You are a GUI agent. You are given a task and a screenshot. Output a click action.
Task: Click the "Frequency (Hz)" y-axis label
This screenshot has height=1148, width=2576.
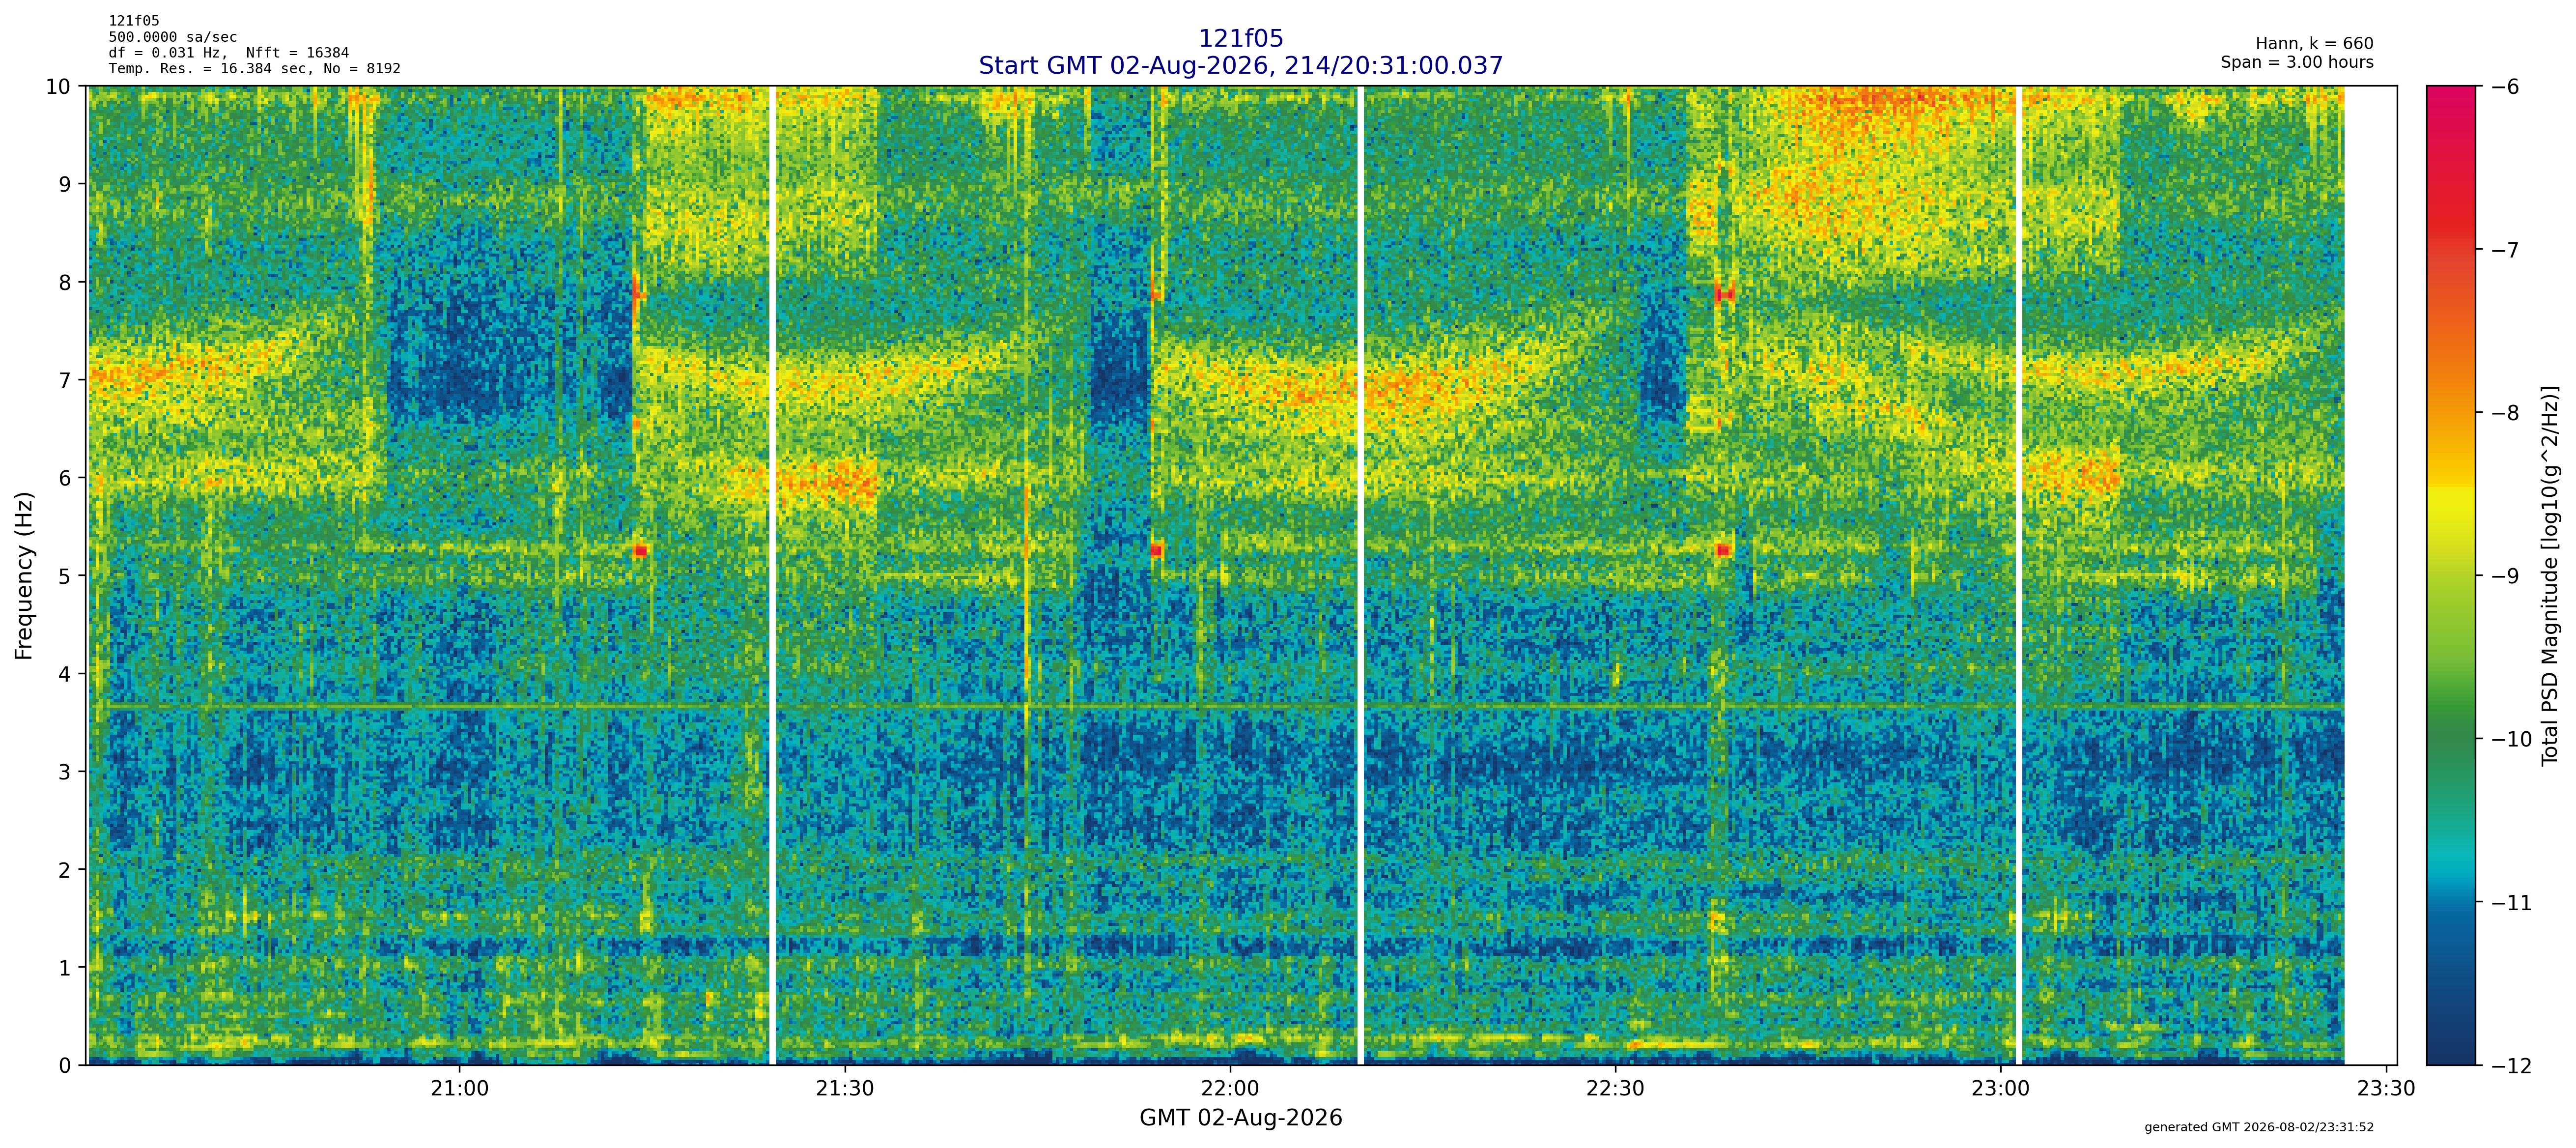point(24,575)
